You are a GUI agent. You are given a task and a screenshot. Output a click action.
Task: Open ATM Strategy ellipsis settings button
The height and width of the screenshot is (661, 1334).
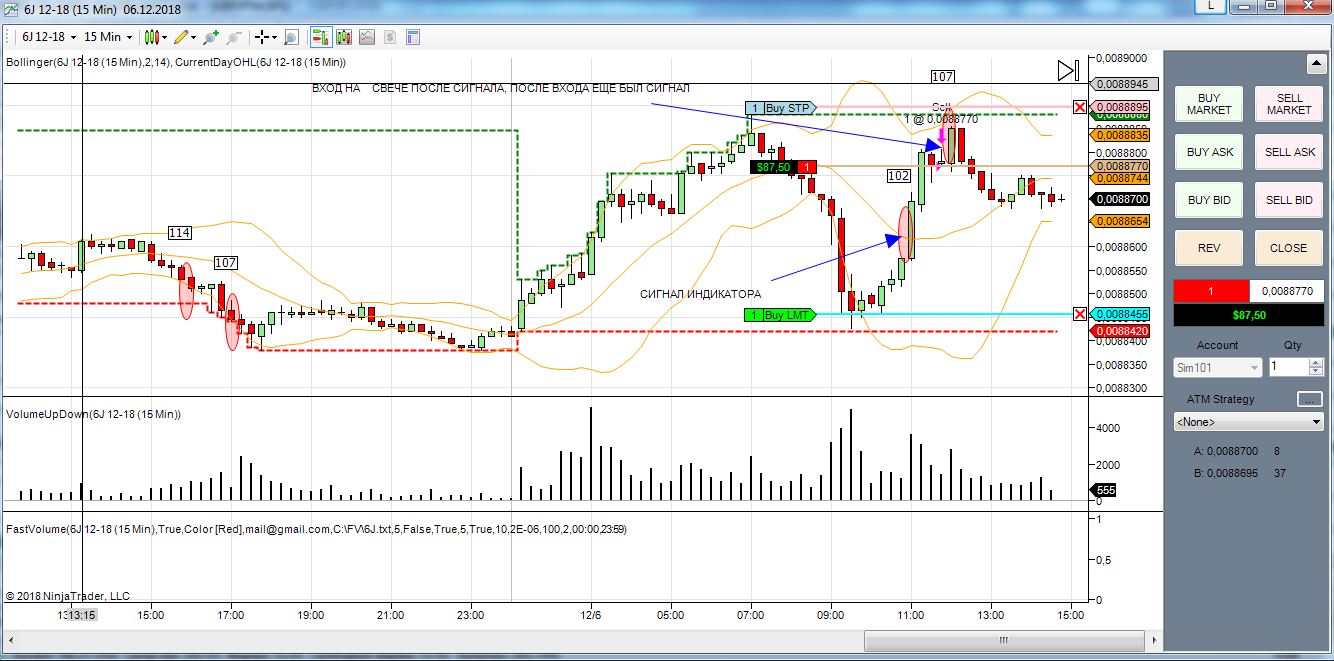tap(1309, 399)
